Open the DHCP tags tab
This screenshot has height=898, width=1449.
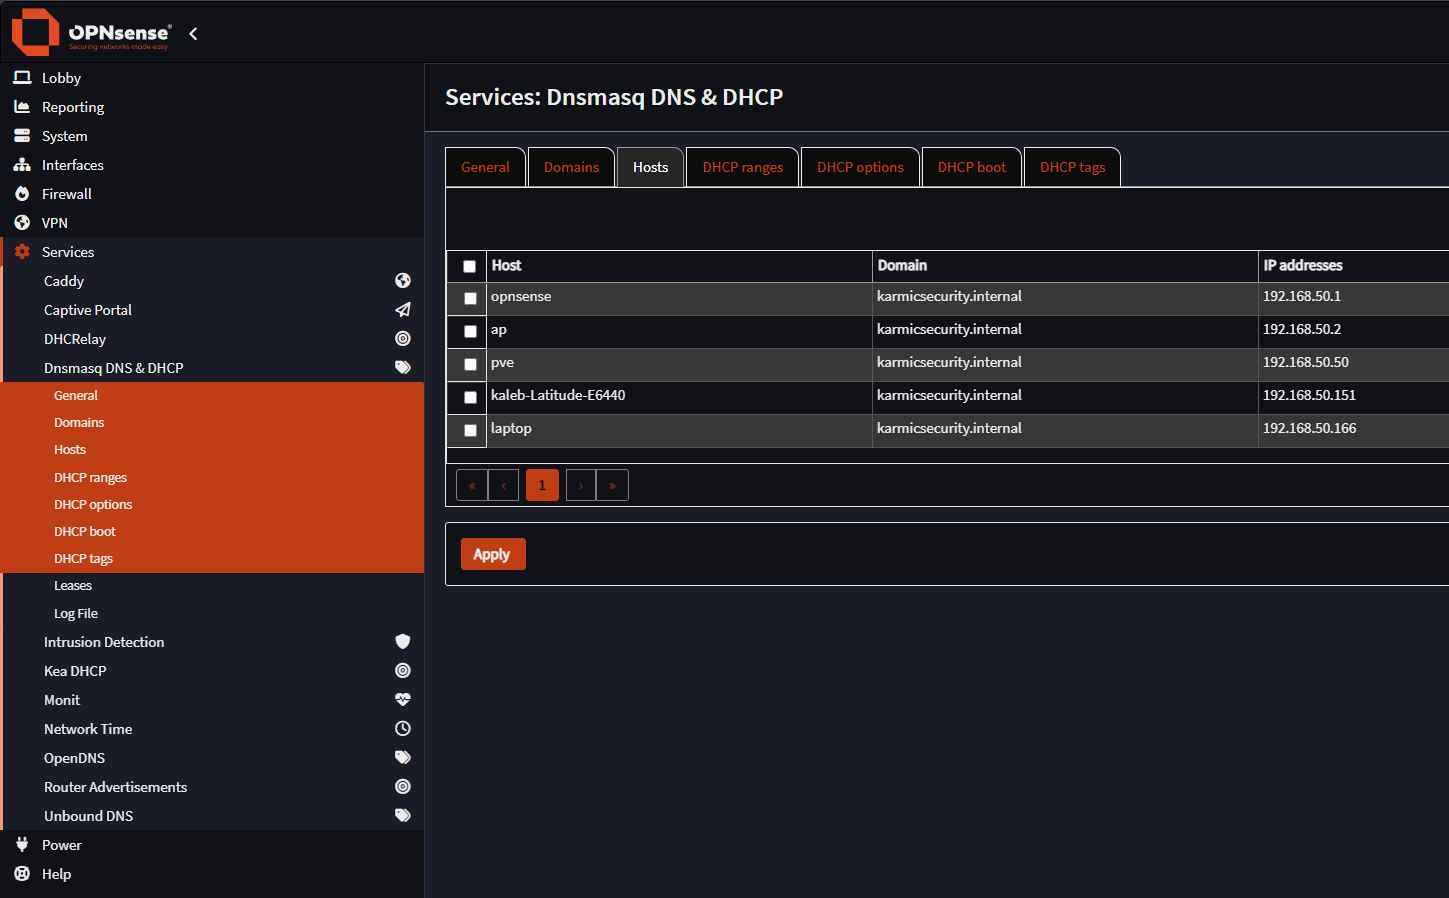click(1072, 167)
